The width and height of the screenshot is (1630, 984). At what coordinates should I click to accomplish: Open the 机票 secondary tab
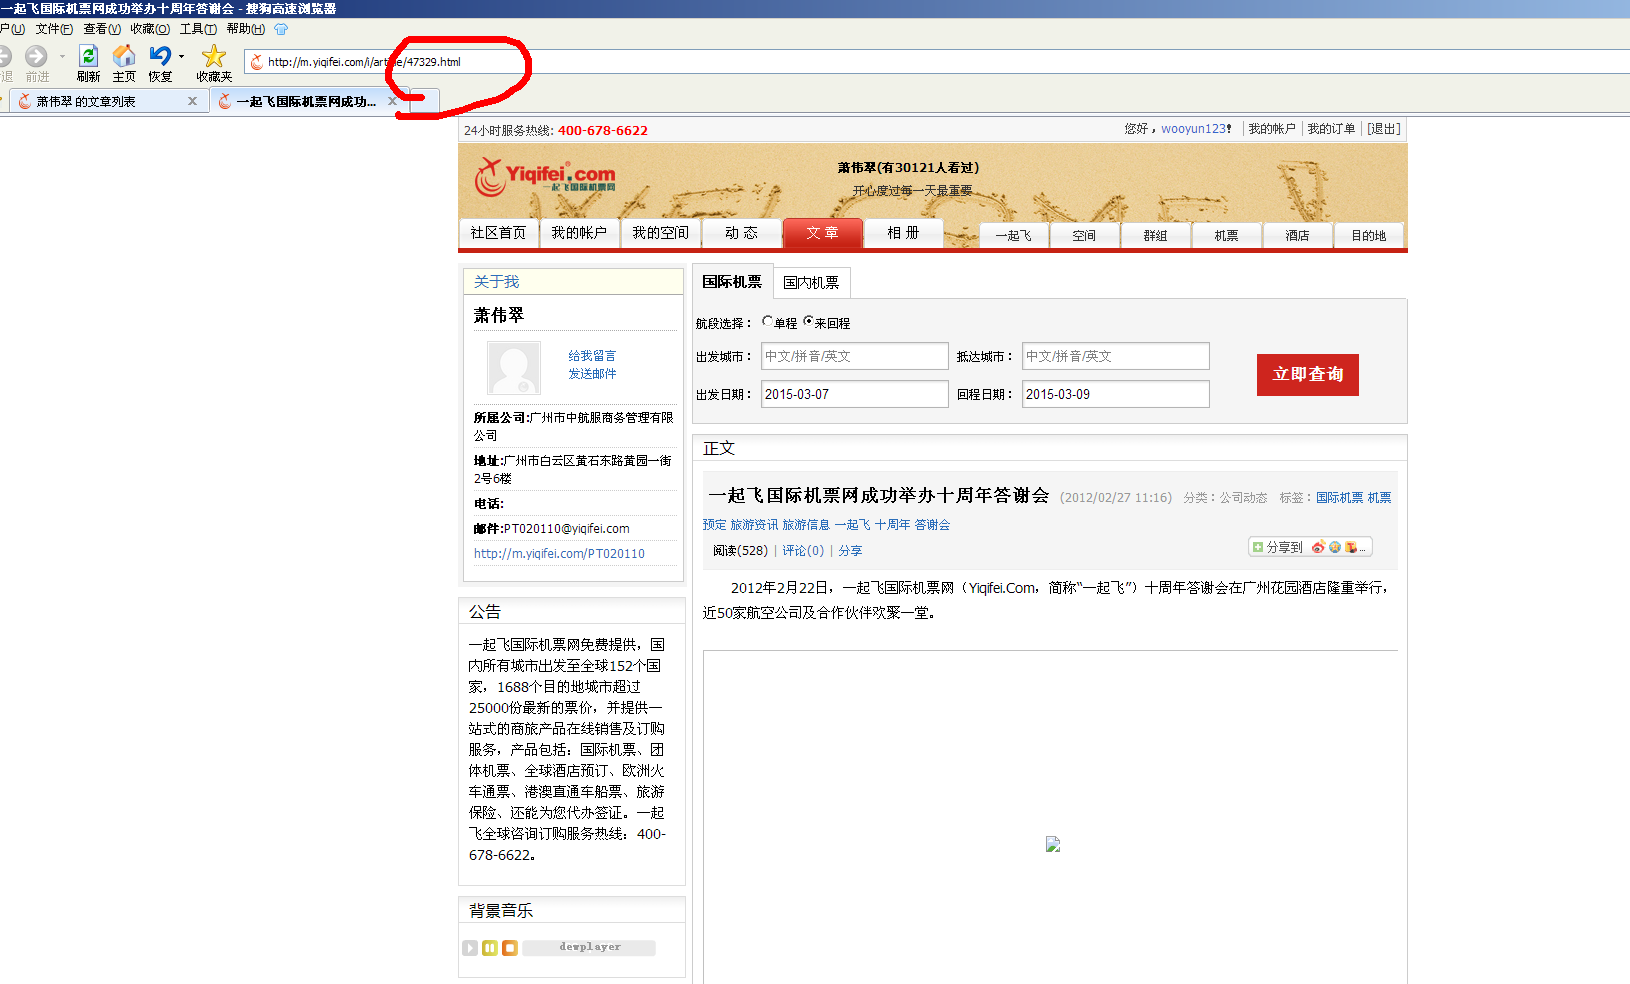pyautogui.click(x=1226, y=235)
